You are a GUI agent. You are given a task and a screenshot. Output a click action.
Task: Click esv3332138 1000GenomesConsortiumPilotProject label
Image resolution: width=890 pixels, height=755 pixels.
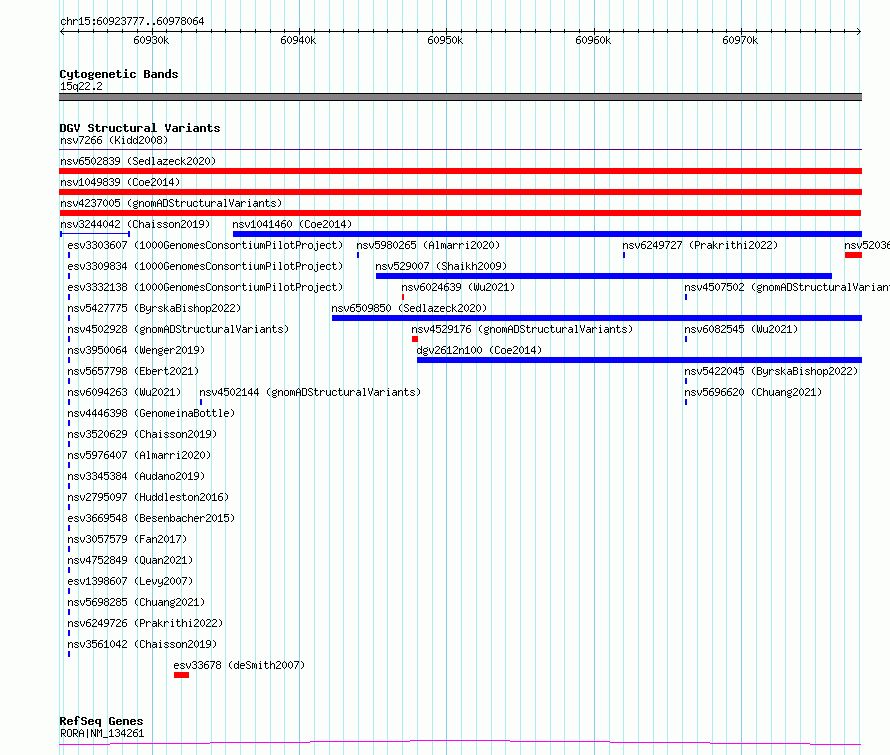coord(205,287)
